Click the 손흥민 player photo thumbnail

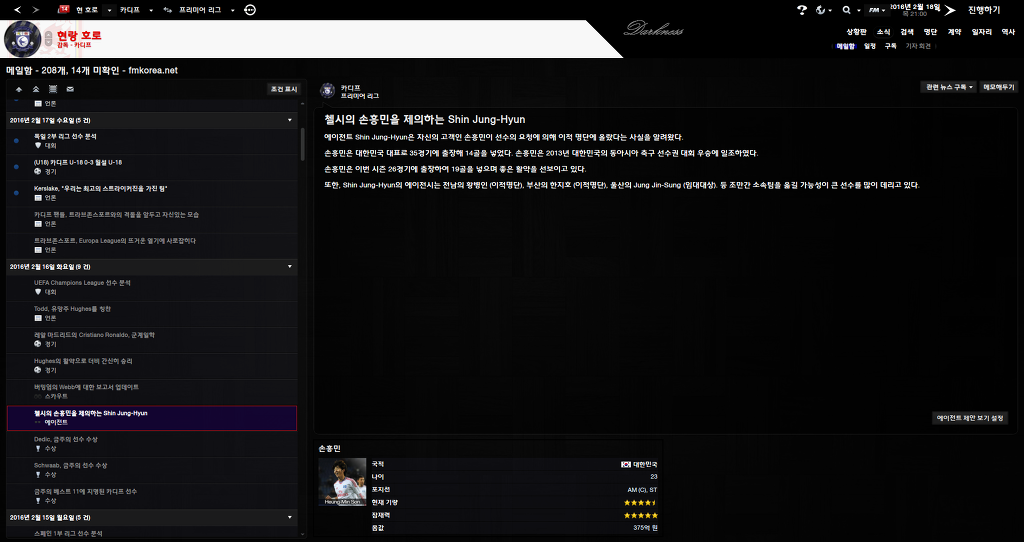tap(342, 482)
